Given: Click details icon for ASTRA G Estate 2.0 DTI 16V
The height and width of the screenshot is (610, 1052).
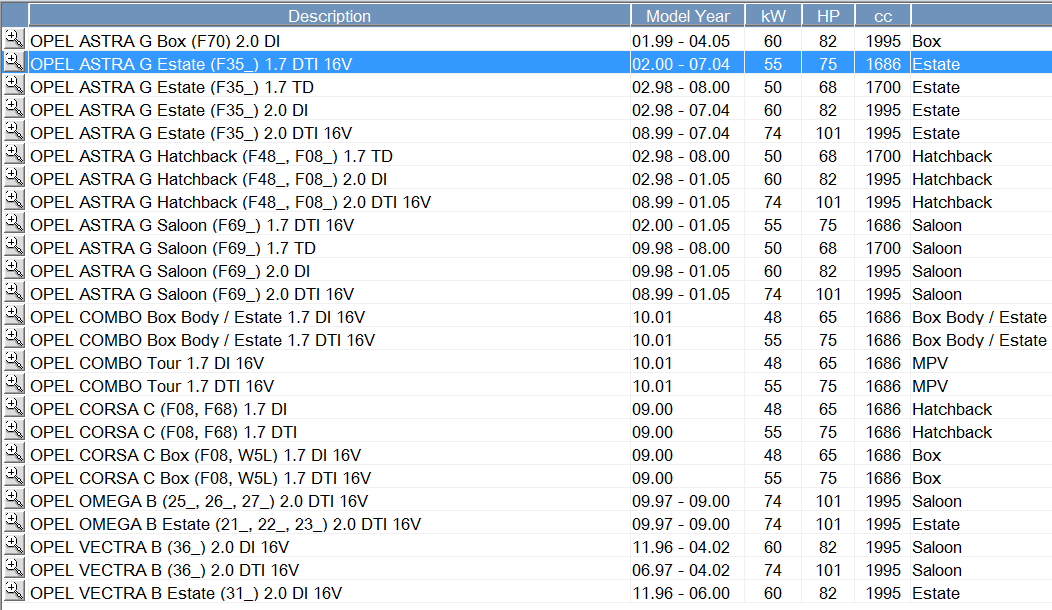Looking at the screenshot, I should coord(14,131).
